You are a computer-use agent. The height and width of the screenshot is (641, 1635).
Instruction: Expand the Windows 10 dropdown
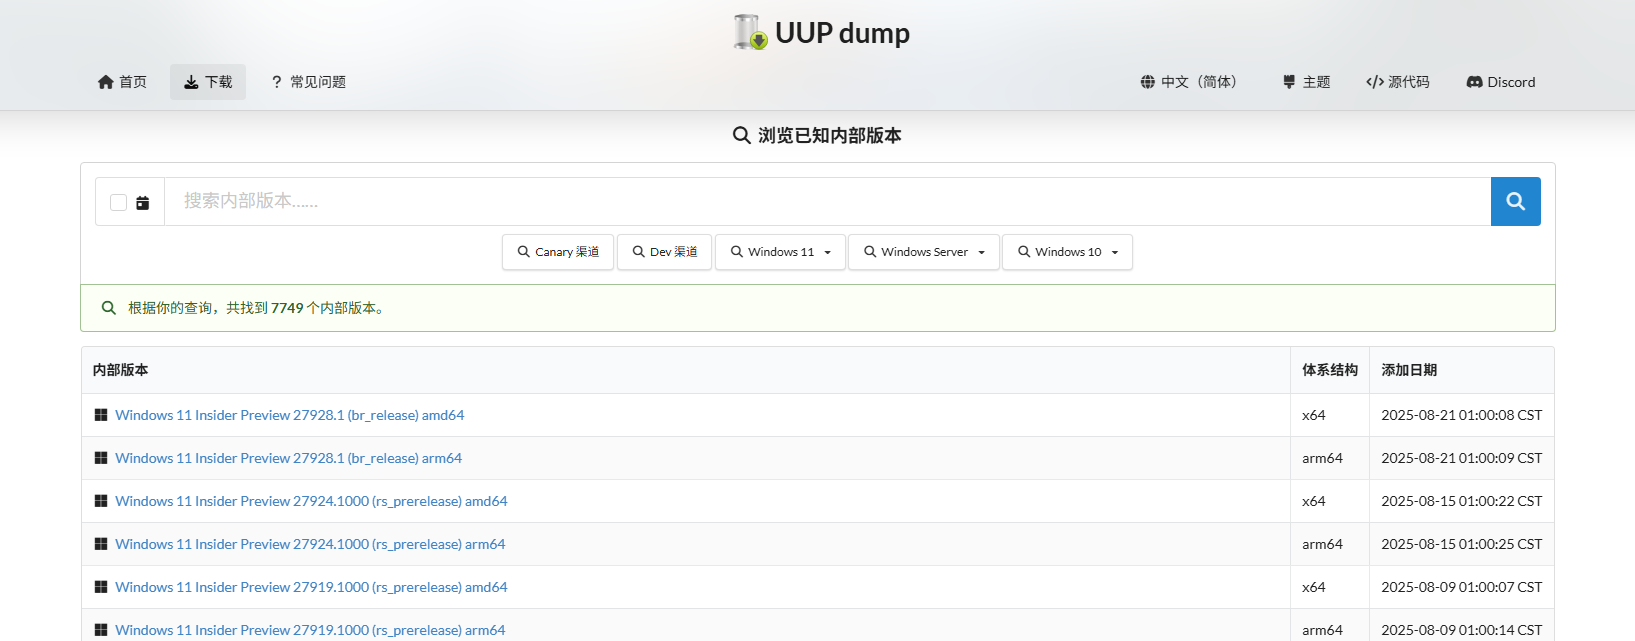(1067, 252)
